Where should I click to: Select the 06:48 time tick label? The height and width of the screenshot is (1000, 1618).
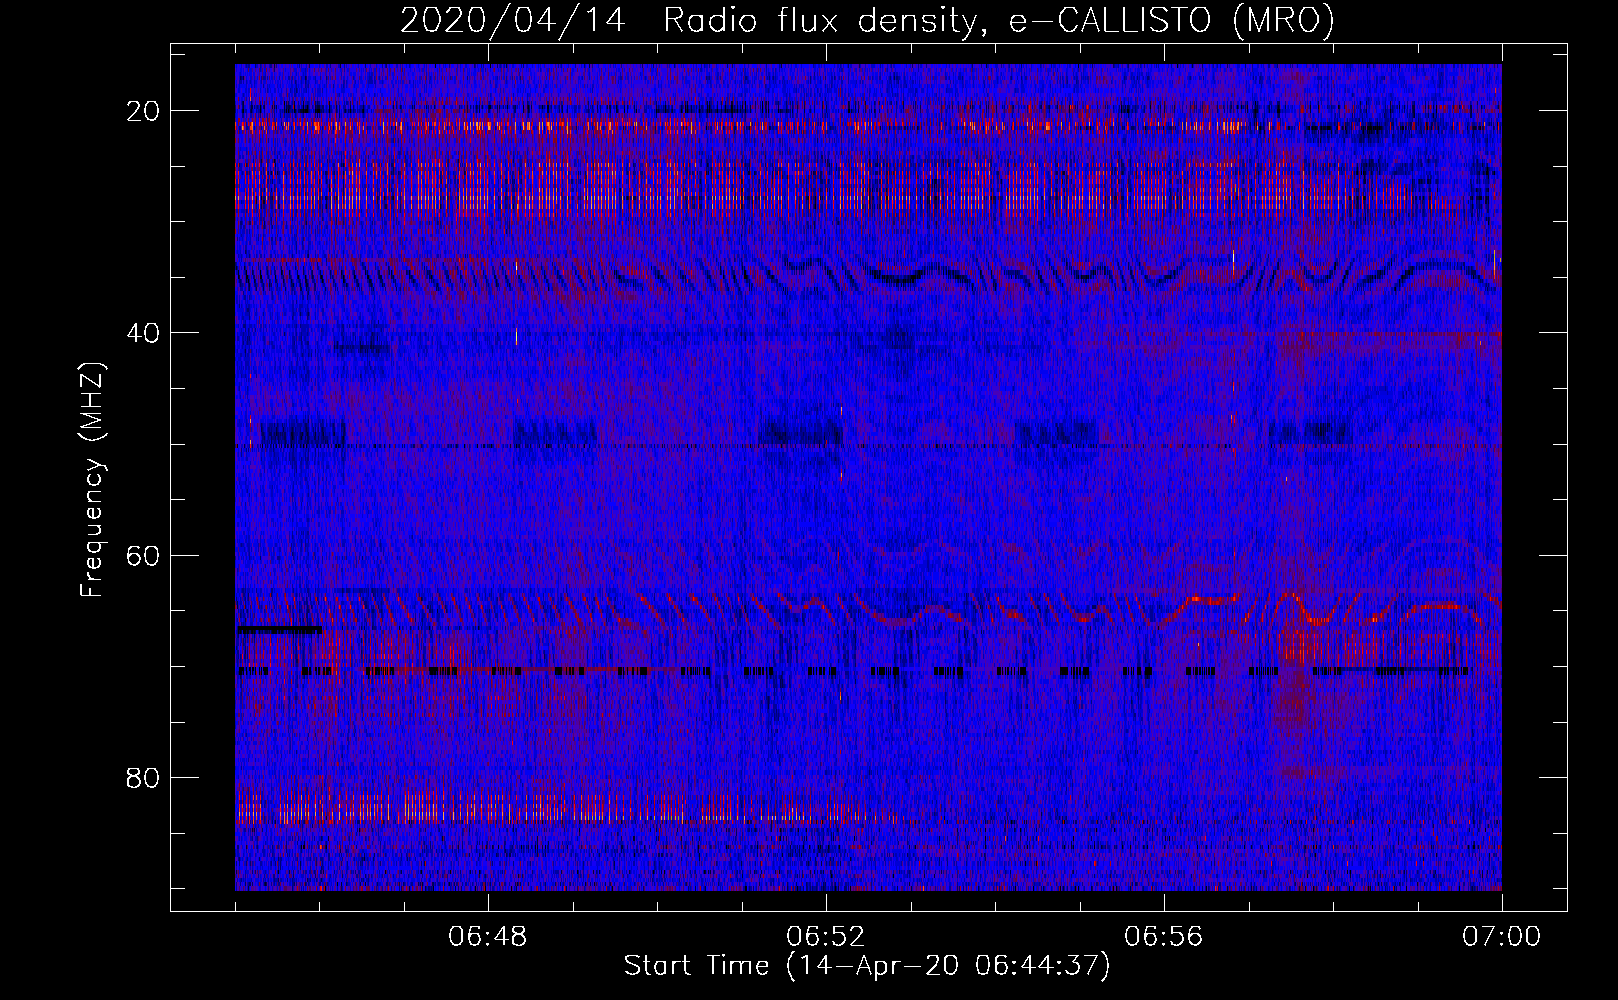488,937
